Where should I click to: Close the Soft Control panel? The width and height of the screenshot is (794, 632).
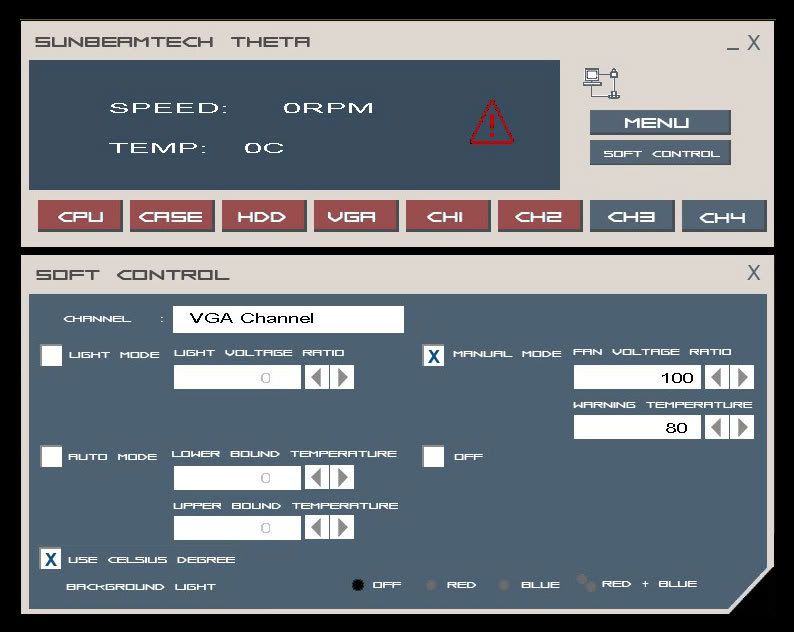(753, 272)
